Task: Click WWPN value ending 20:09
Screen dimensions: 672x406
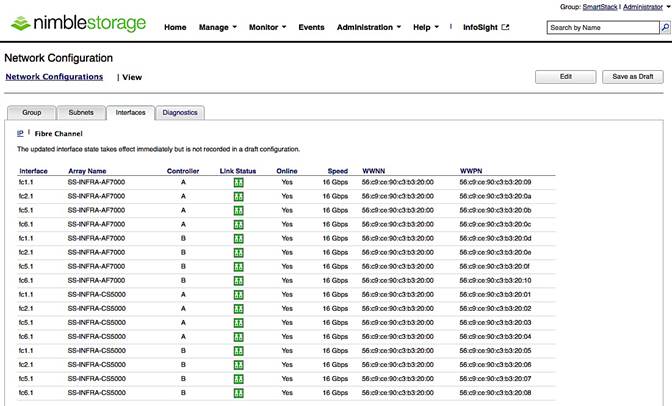Action: [495, 182]
